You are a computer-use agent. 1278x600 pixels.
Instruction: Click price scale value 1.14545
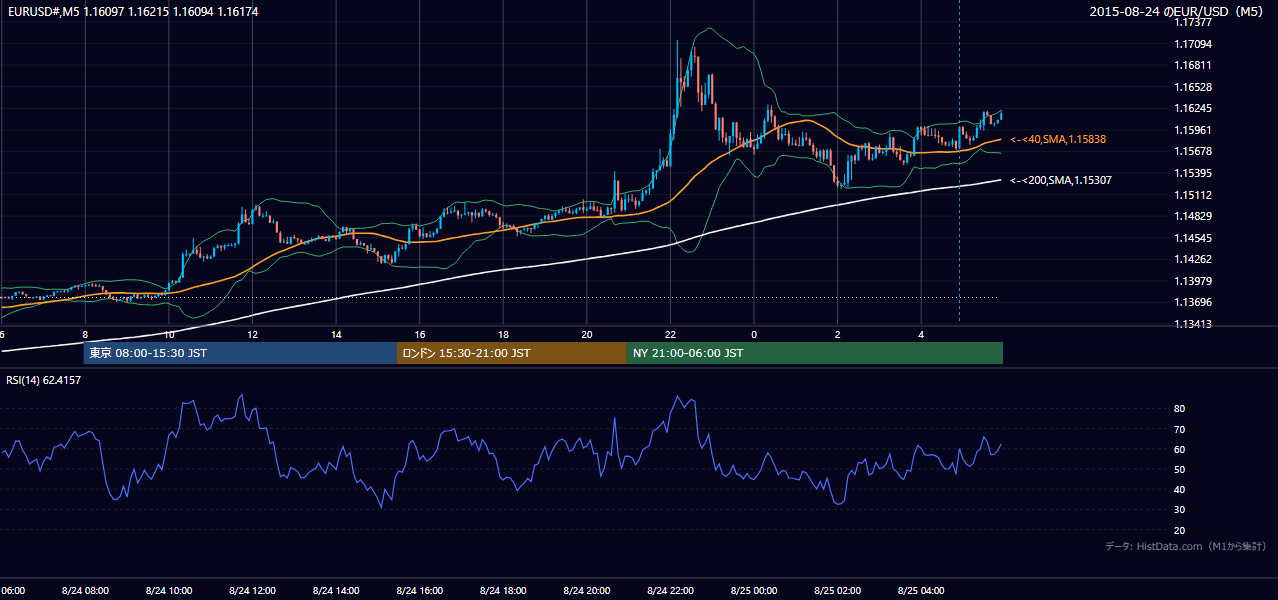(x=1193, y=238)
